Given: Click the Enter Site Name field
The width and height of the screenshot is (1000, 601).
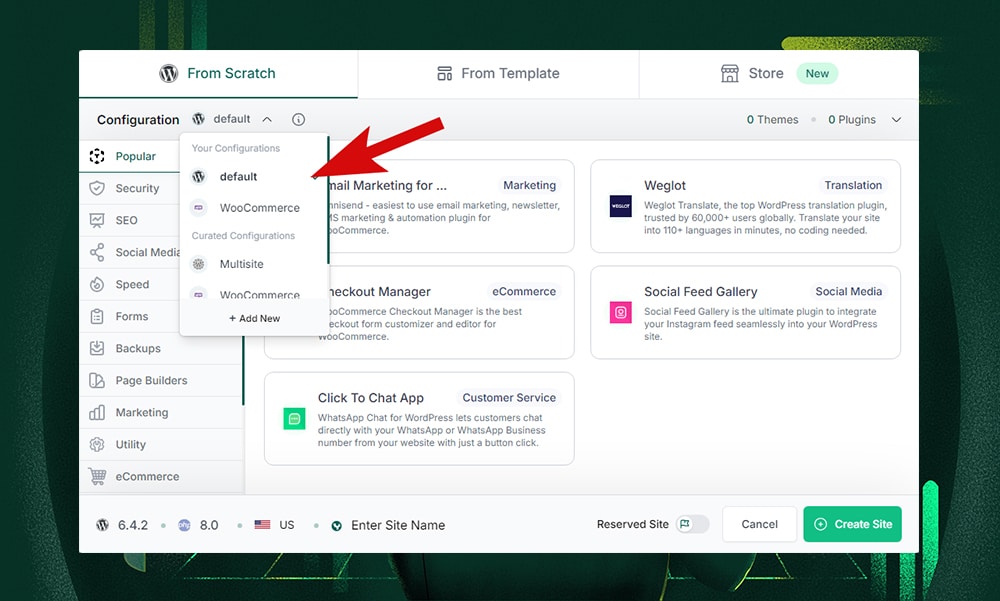Looking at the screenshot, I should (x=398, y=525).
